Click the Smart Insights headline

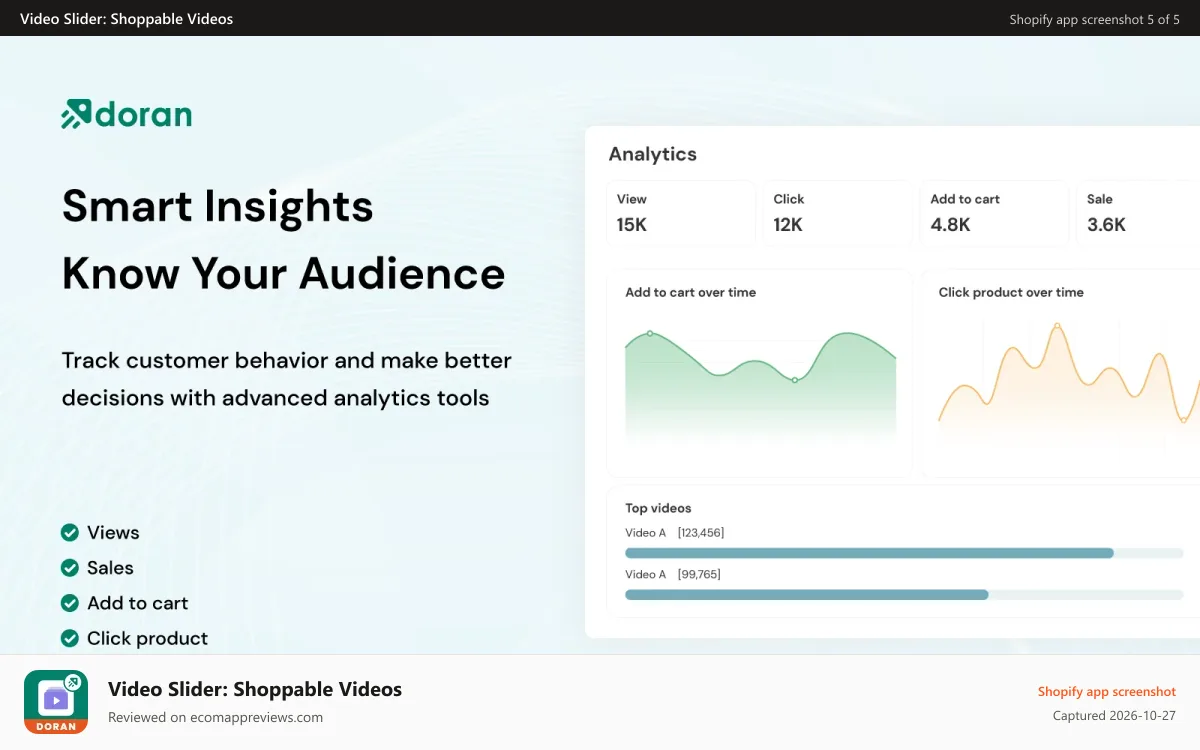217,206
